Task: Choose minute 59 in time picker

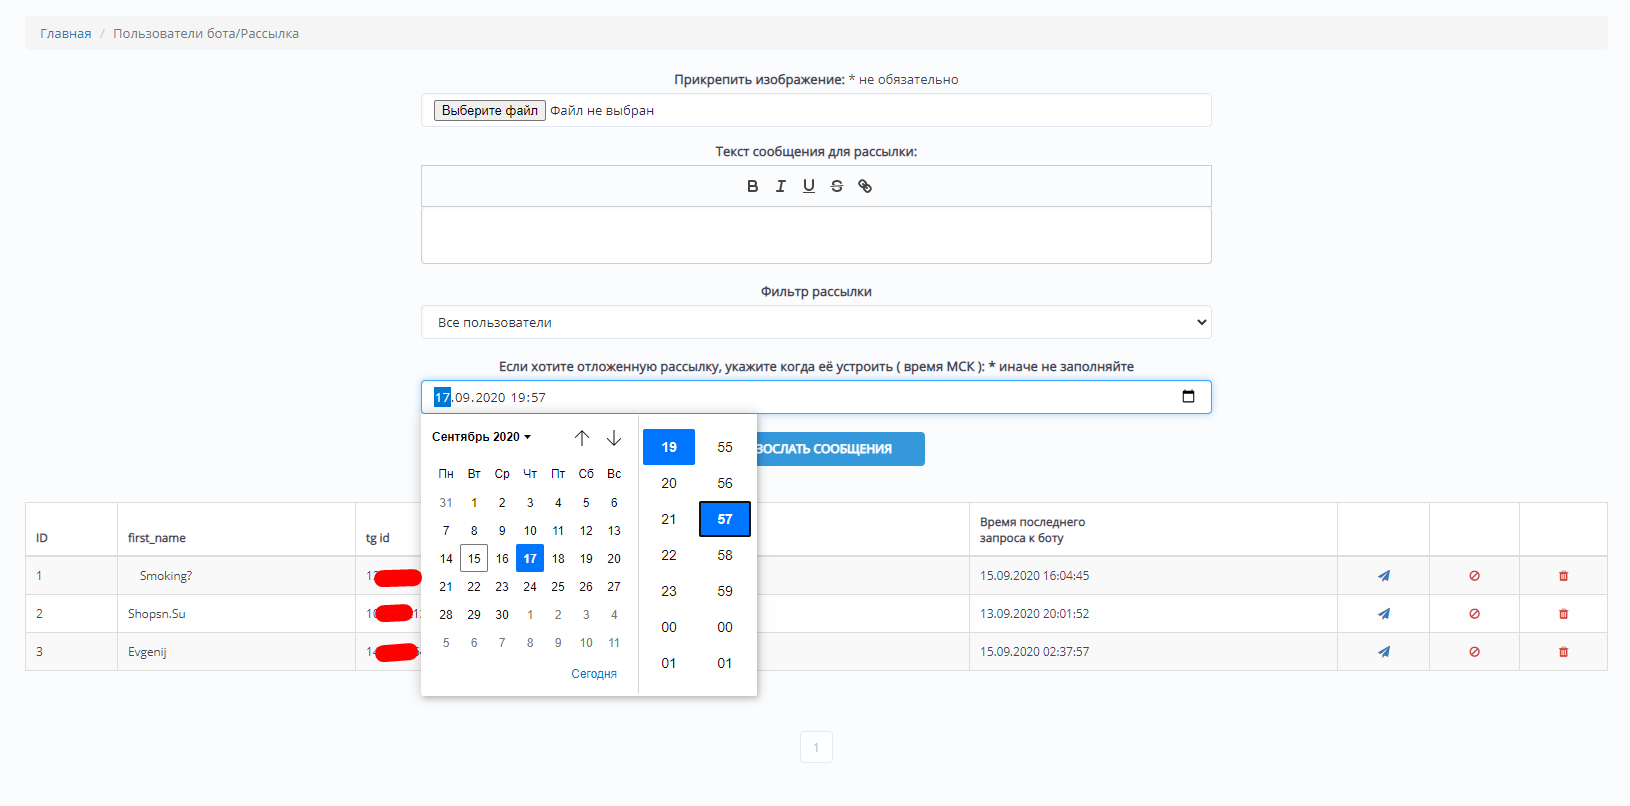Action: 725,591
